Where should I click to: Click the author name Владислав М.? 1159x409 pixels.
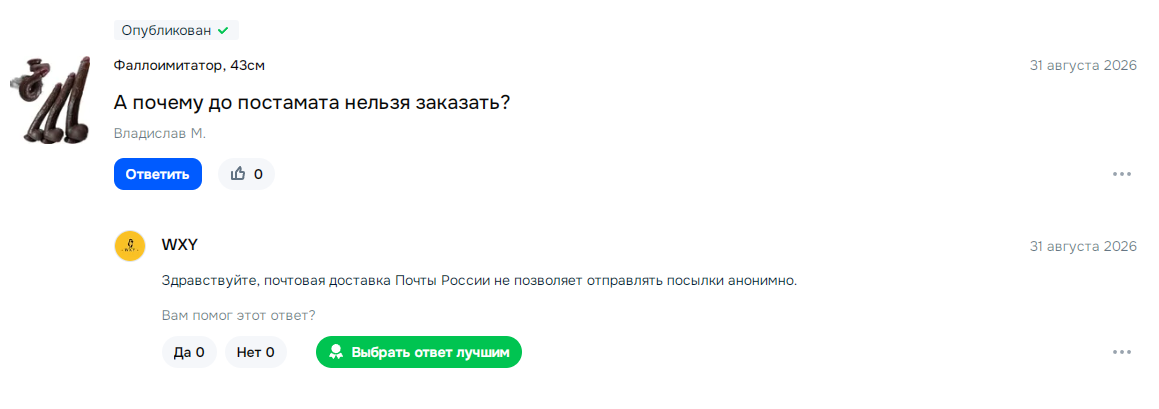tap(160, 134)
